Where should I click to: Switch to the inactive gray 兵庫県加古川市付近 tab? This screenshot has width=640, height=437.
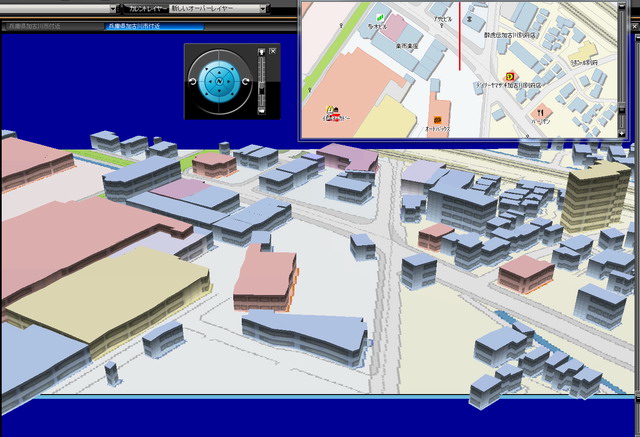point(52,26)
